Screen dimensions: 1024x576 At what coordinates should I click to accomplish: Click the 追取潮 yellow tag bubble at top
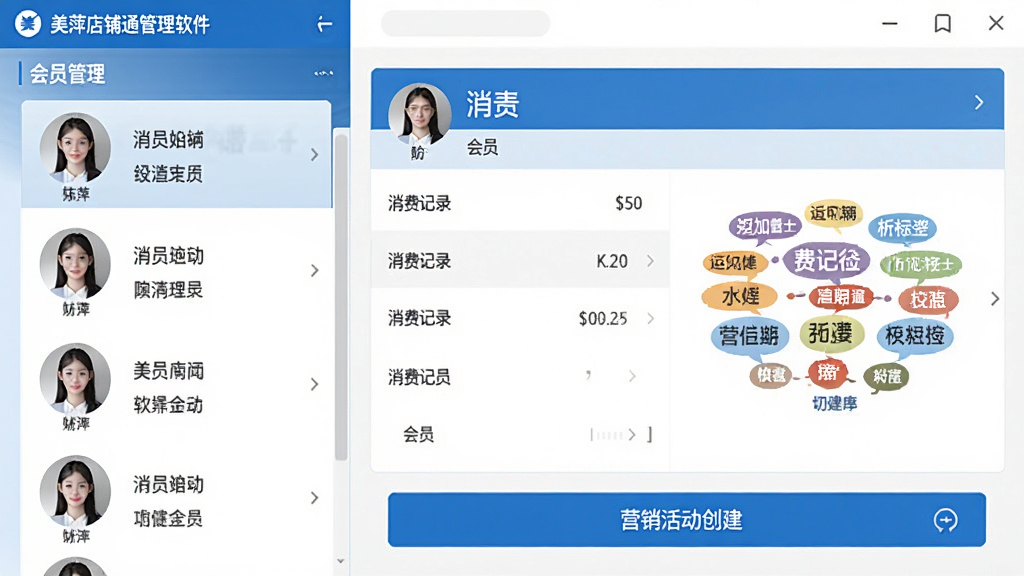833,213
